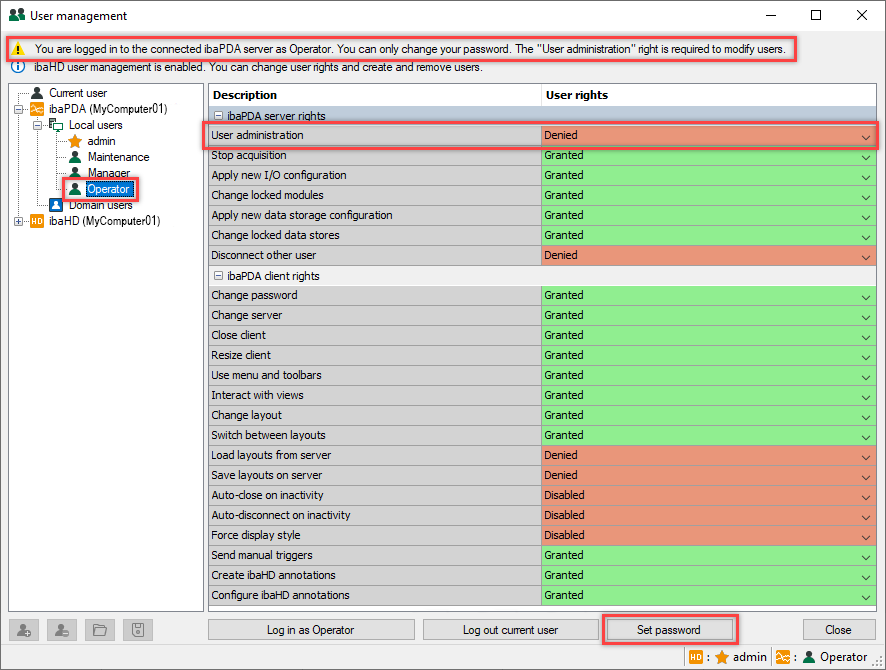Image resolution: width=886 pixels, height=670 pixels.
Task: Click the open folder icon button
Action: pos(100,630)
